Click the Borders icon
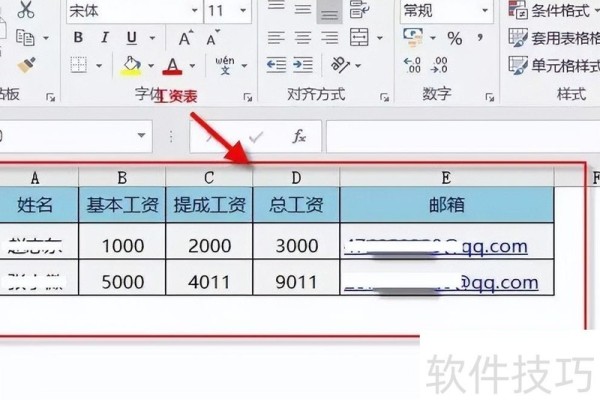Viewport: 600px width, 400px height. coord(79,65)
